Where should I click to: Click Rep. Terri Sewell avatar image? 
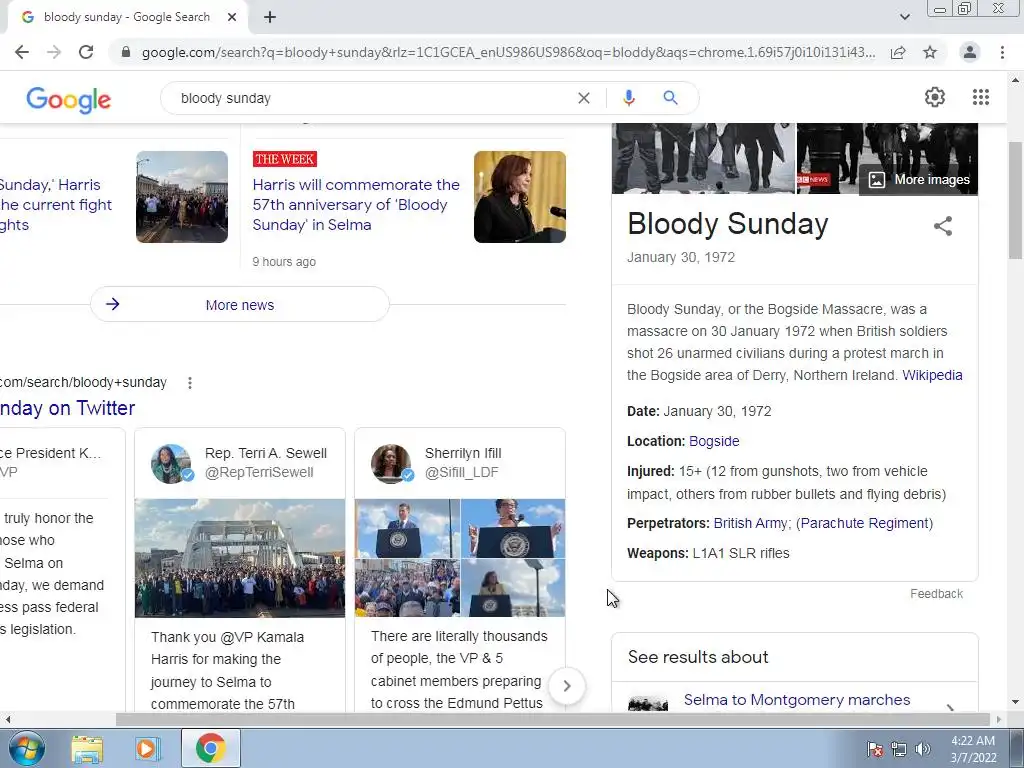click(171, 464)
